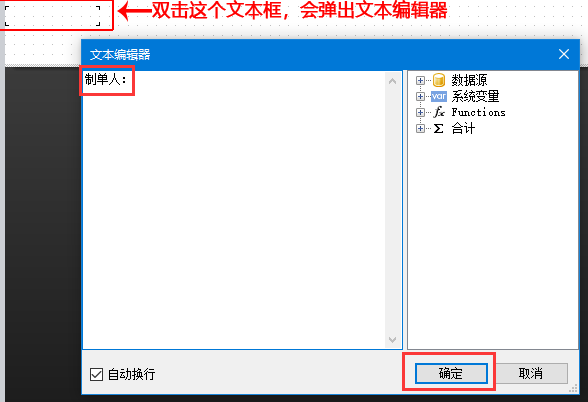Click the fx Functions icon
The height and width of the screenshot is (402, 588).
[439, 112]
